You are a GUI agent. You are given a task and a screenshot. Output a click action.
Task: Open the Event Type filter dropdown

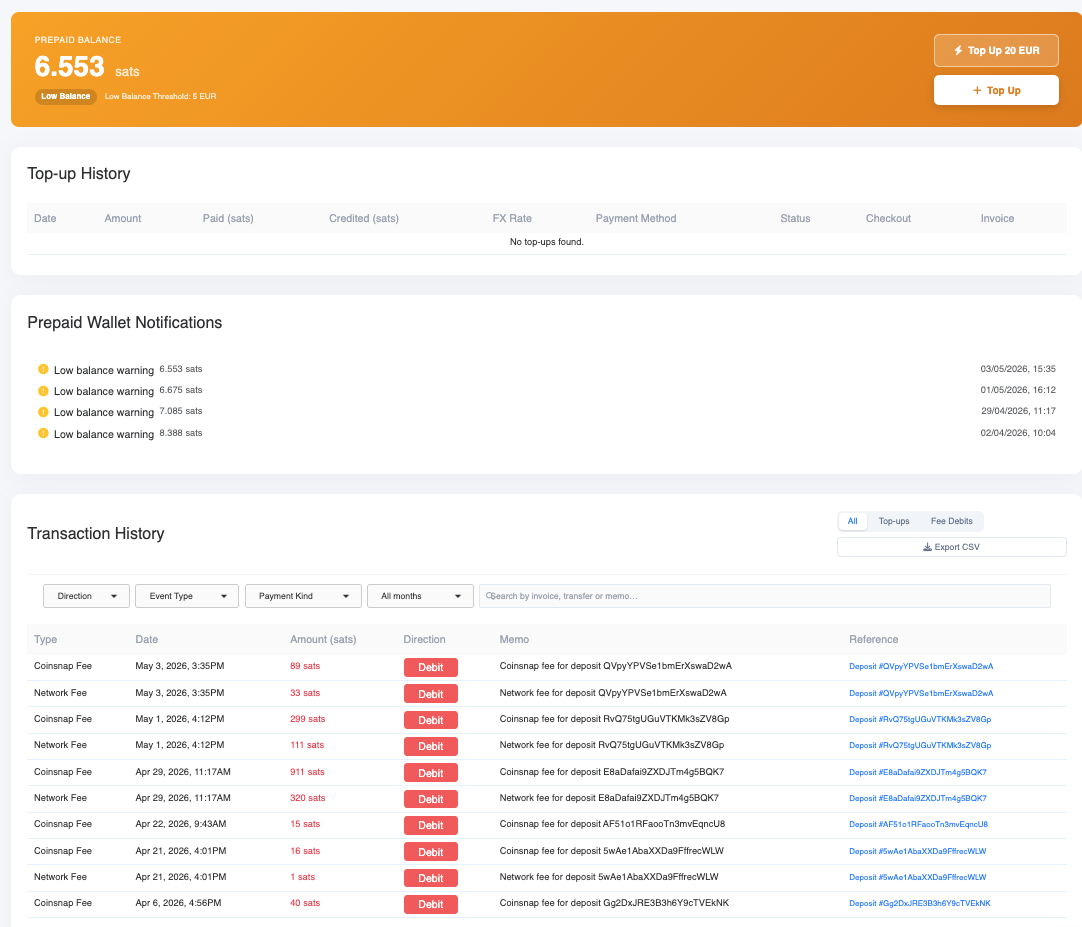(x=187, y=596)
